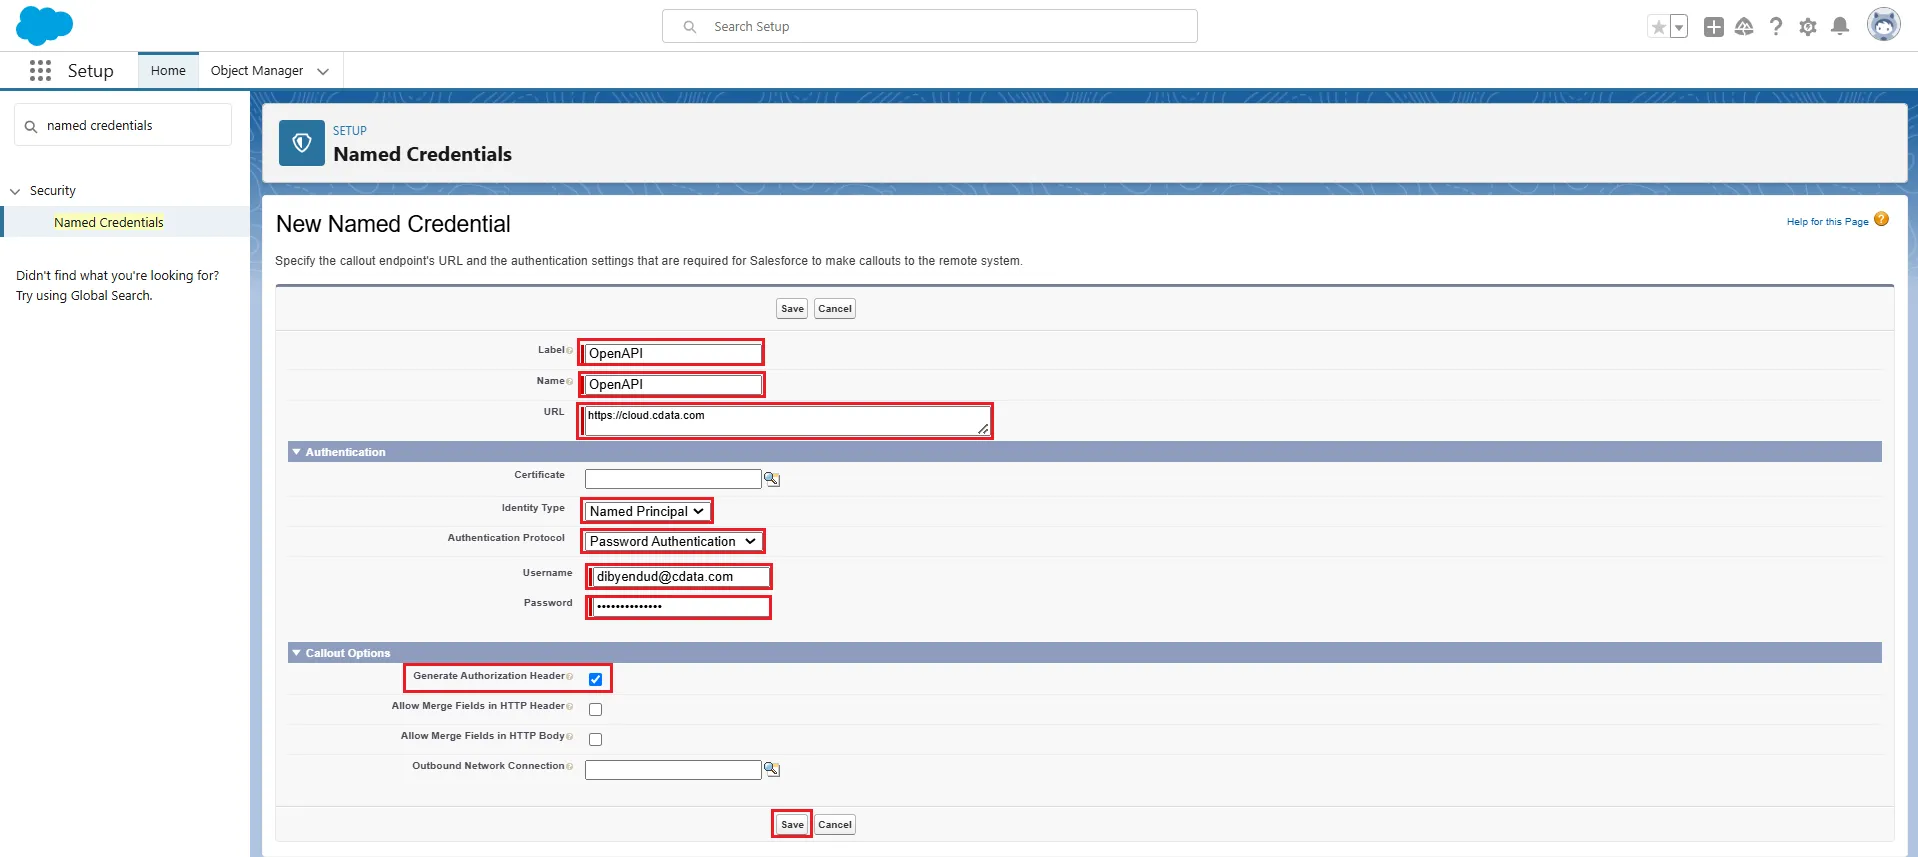This screenshot has width=1918, height=857.
Task: Open the Global Actions plus icon
Action: click(x=1714, y=27)
